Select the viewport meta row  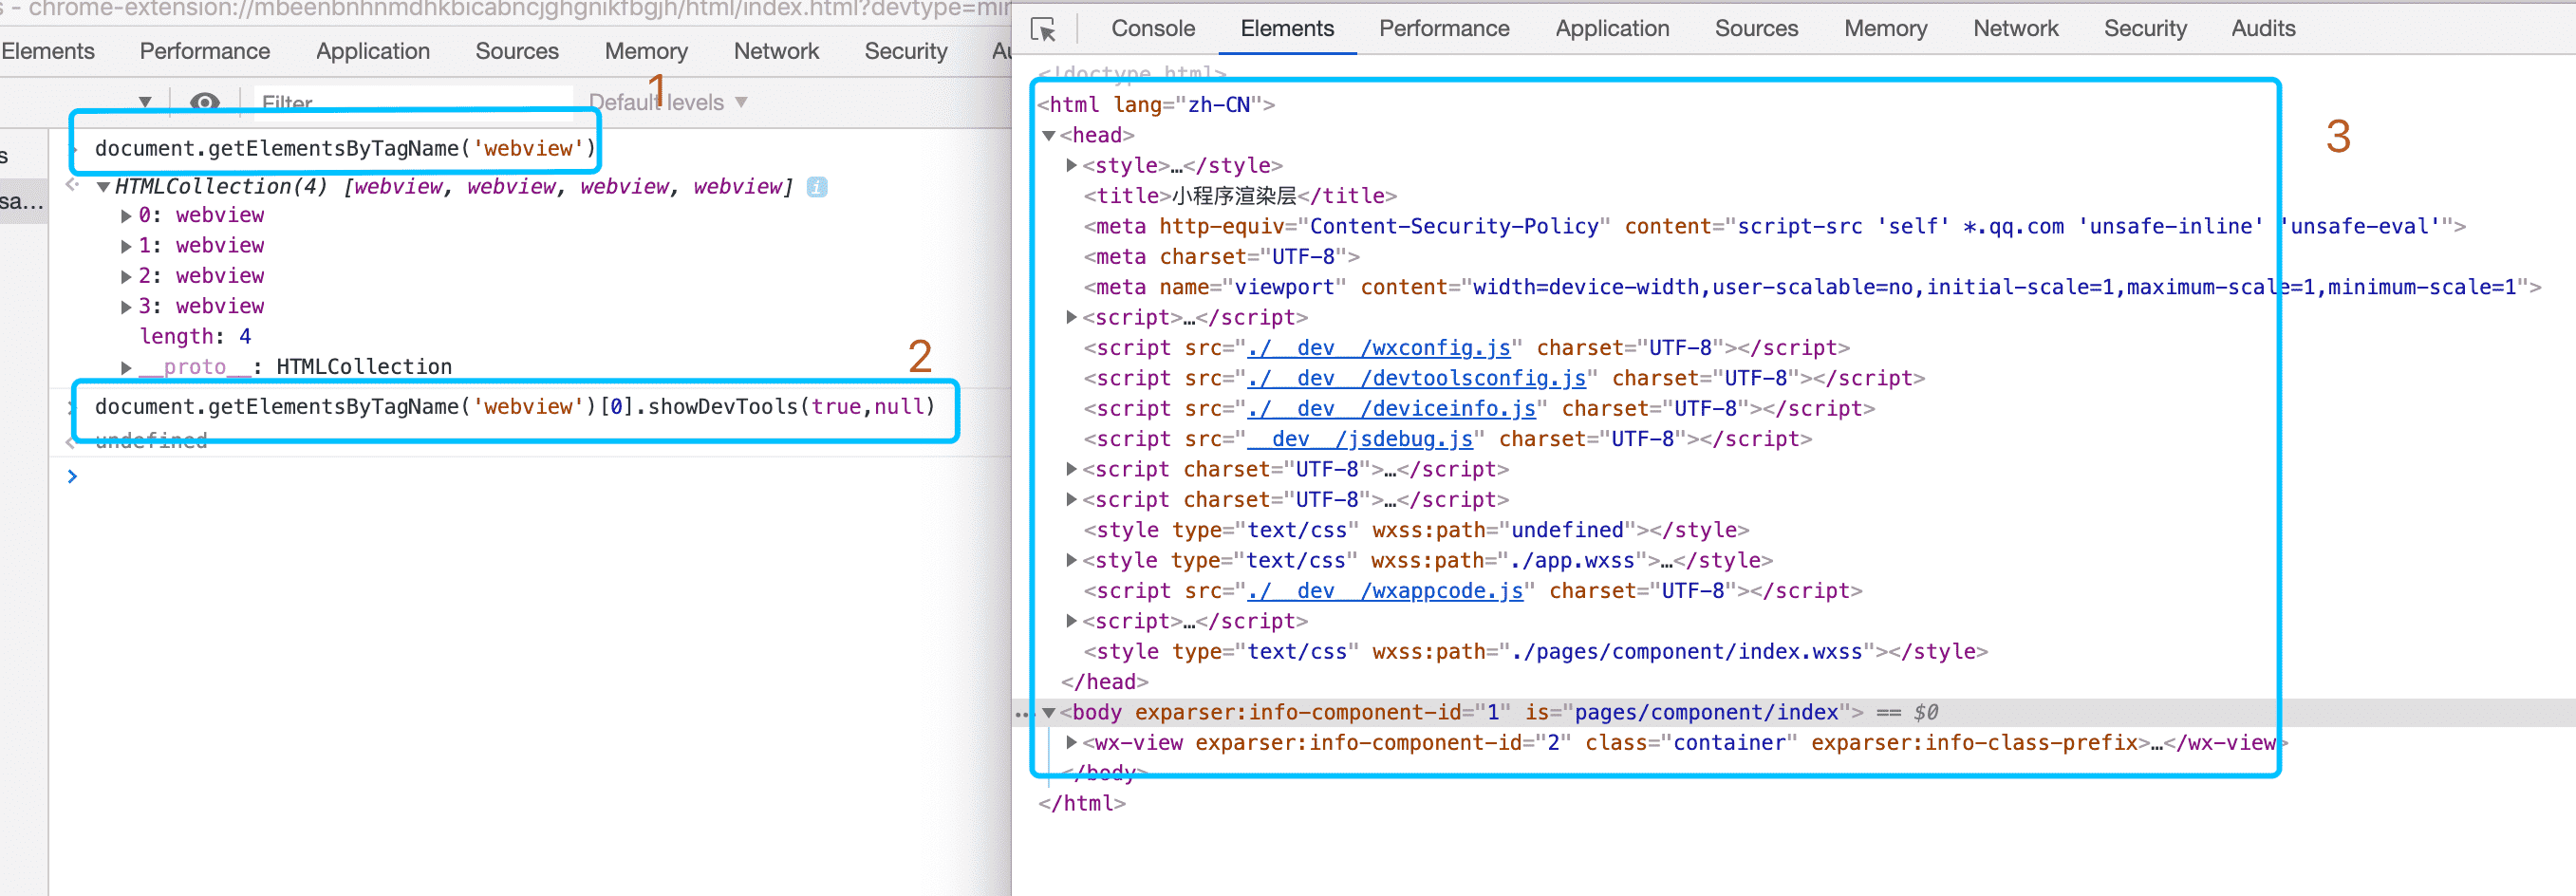(1812, 287)
